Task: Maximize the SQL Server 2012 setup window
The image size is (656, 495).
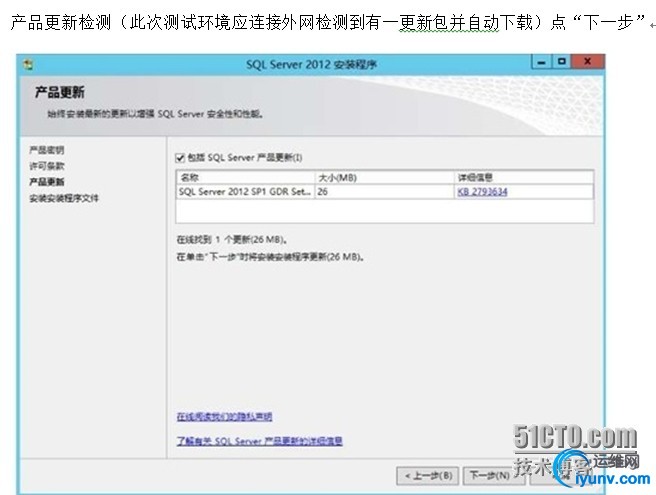Action: point(561,62)
